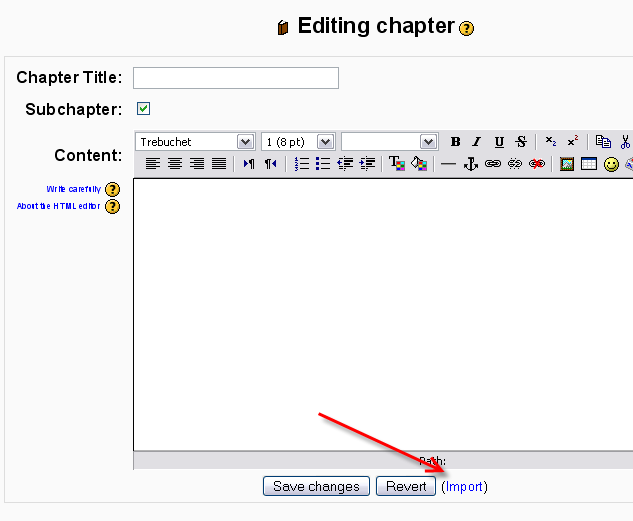Viewport: 633px width, 521px height.
Task: Open the smiley emoticon picker
Action: coord(611,164)
